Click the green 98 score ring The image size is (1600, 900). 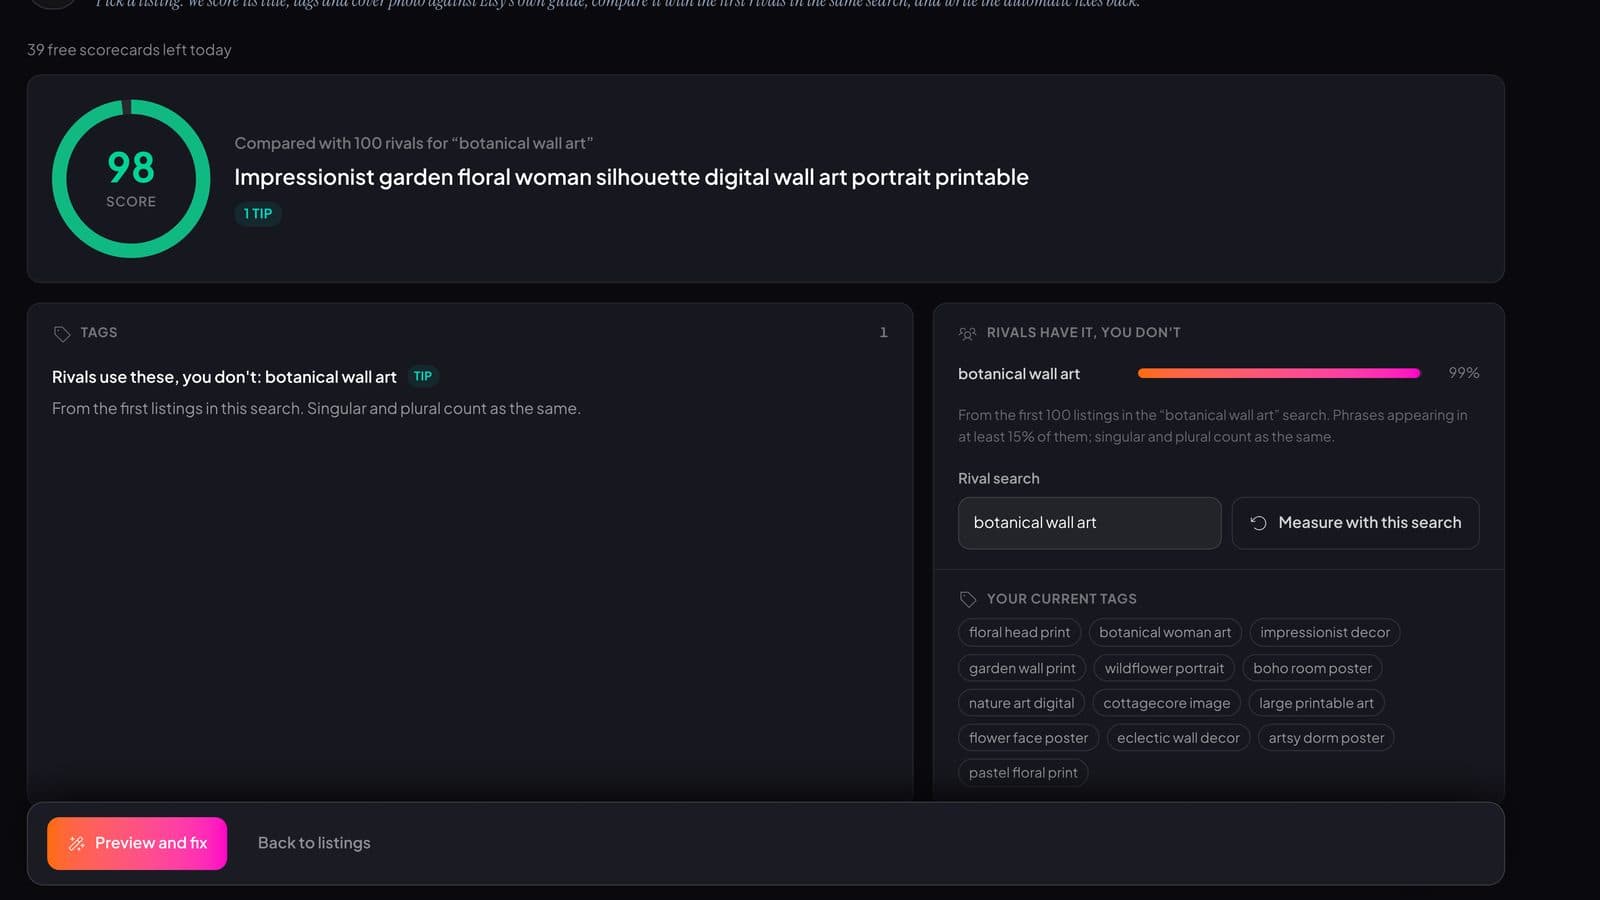pyautogui.click(x=131, y=179)
